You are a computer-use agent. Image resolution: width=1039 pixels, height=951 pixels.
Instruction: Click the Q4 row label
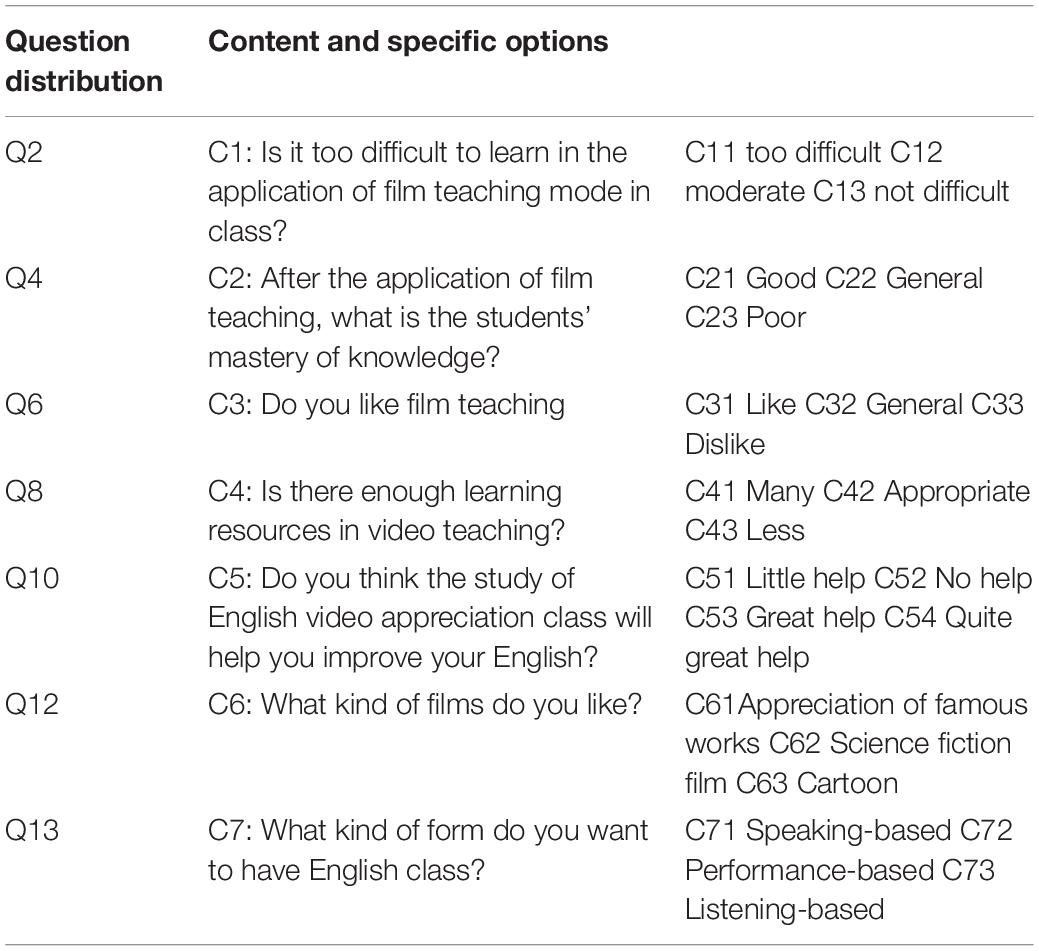tap(23, 279)
